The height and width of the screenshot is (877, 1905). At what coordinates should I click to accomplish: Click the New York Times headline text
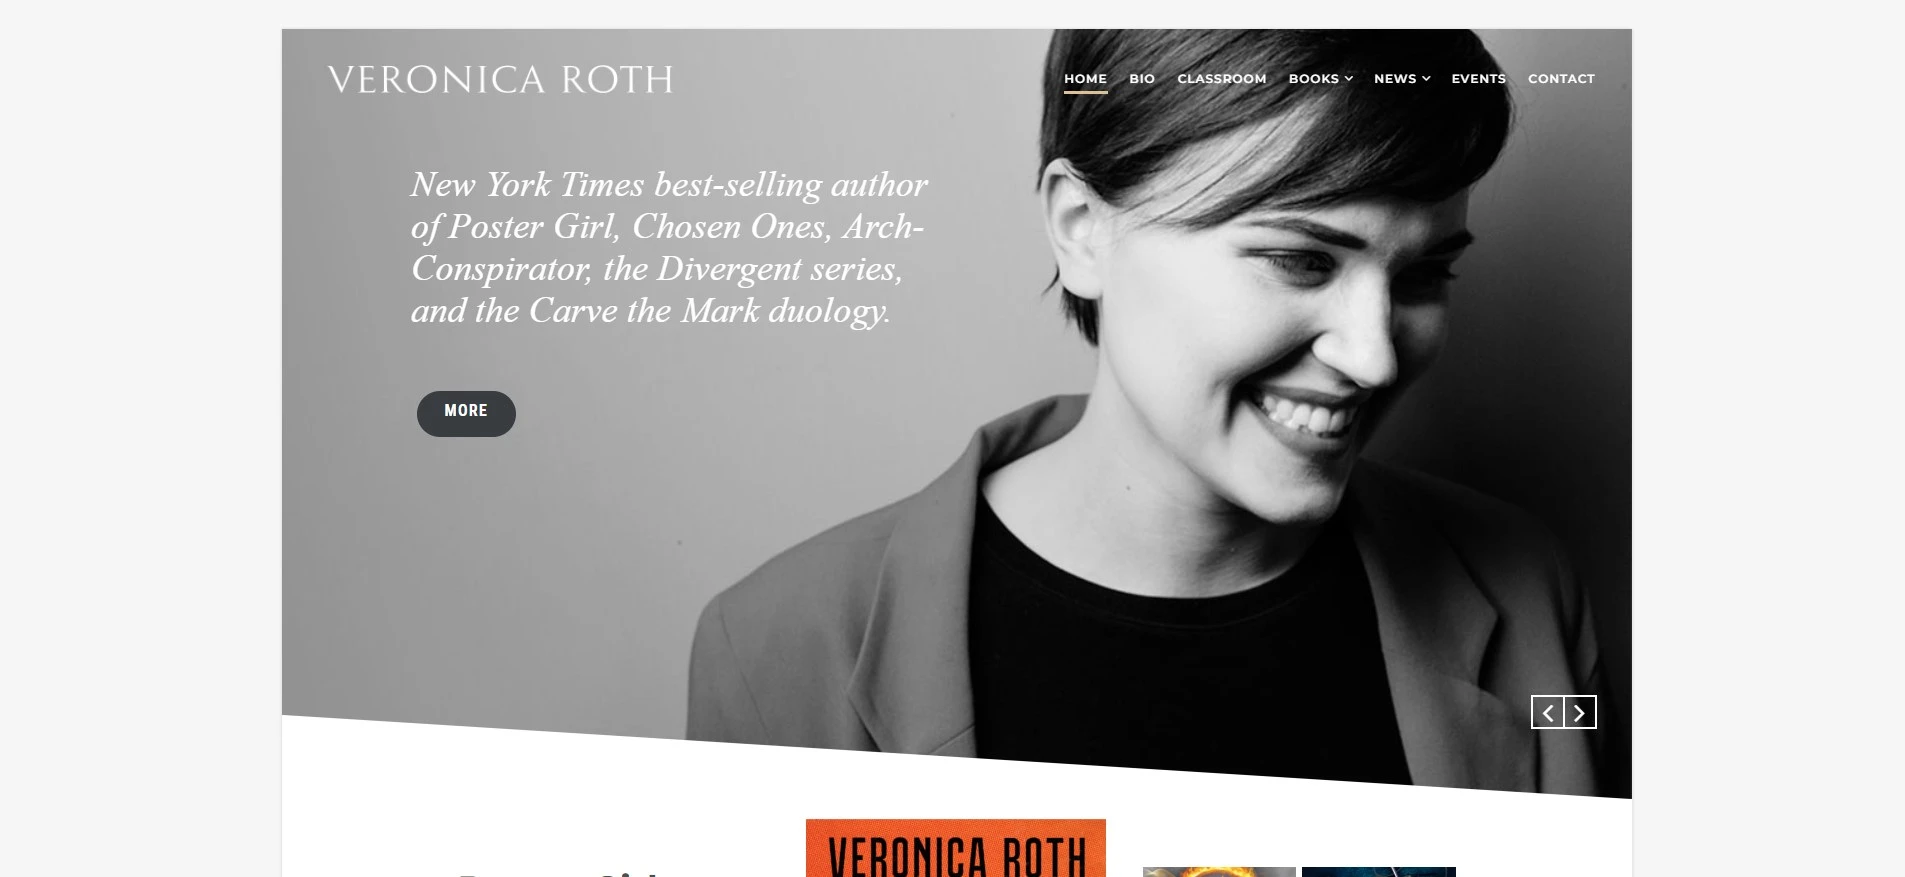[x=669, y=248]
